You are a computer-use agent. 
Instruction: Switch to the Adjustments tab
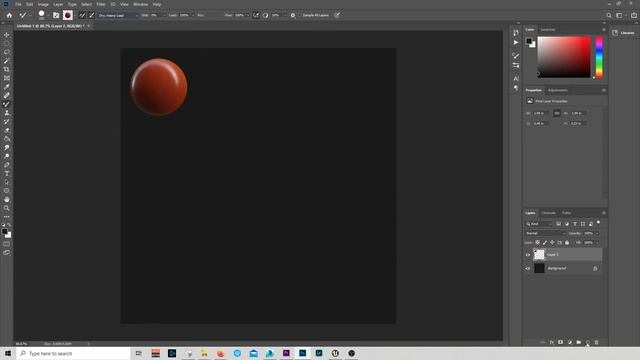[558, 90]
